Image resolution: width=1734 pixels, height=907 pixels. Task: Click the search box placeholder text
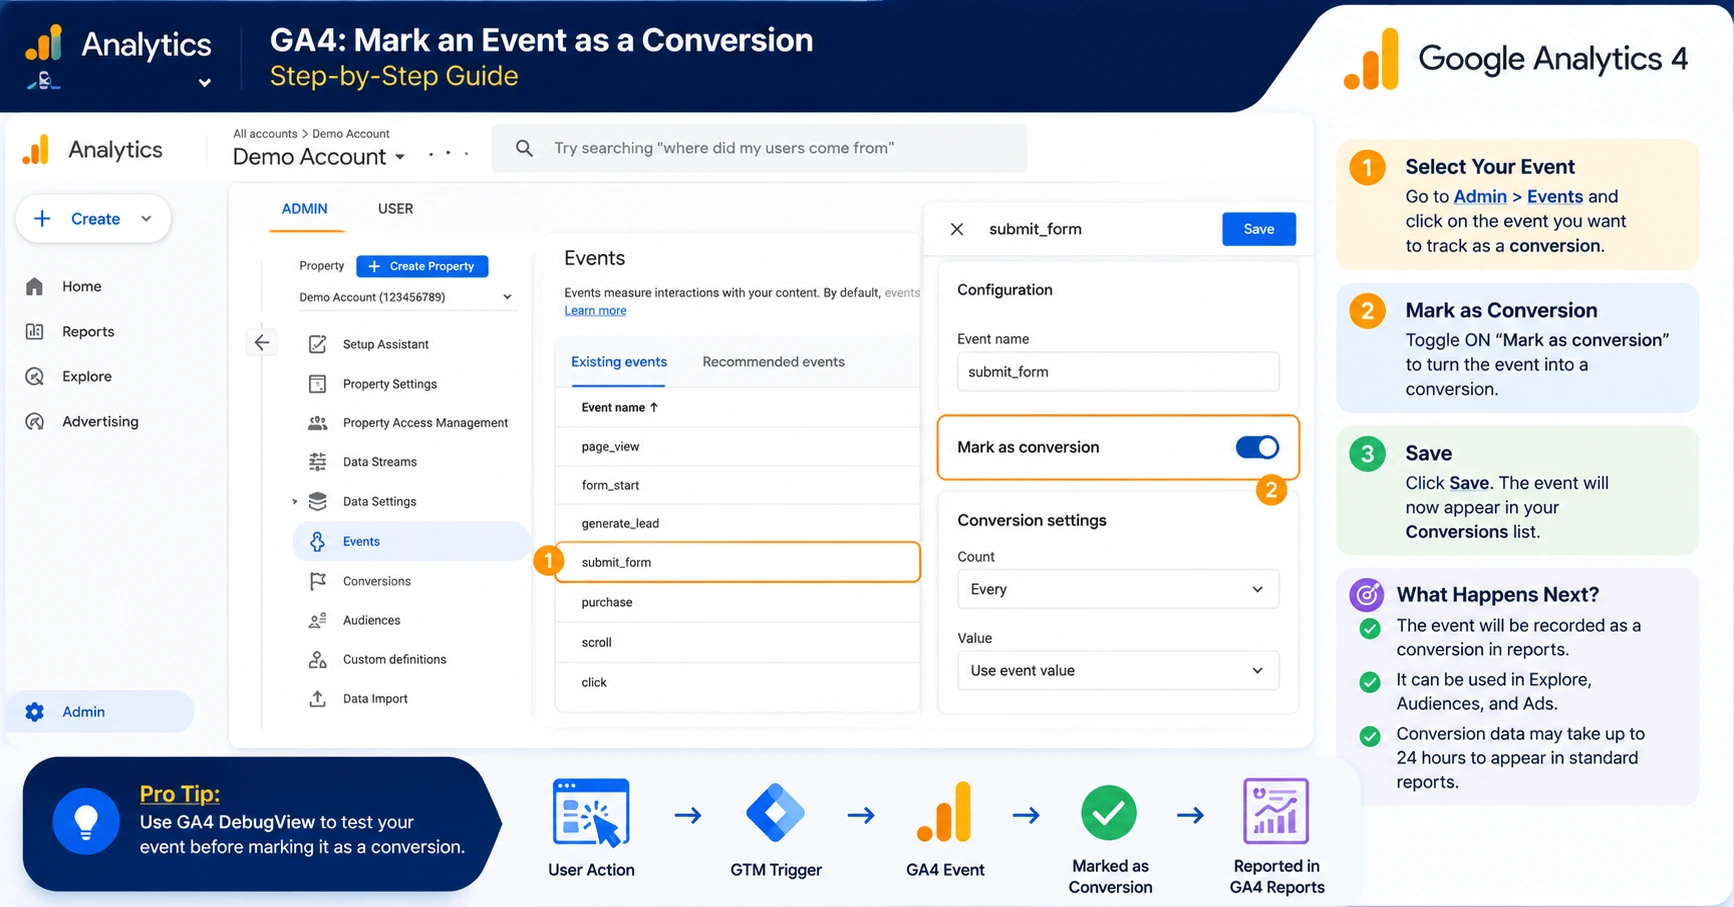pos(724,148)
